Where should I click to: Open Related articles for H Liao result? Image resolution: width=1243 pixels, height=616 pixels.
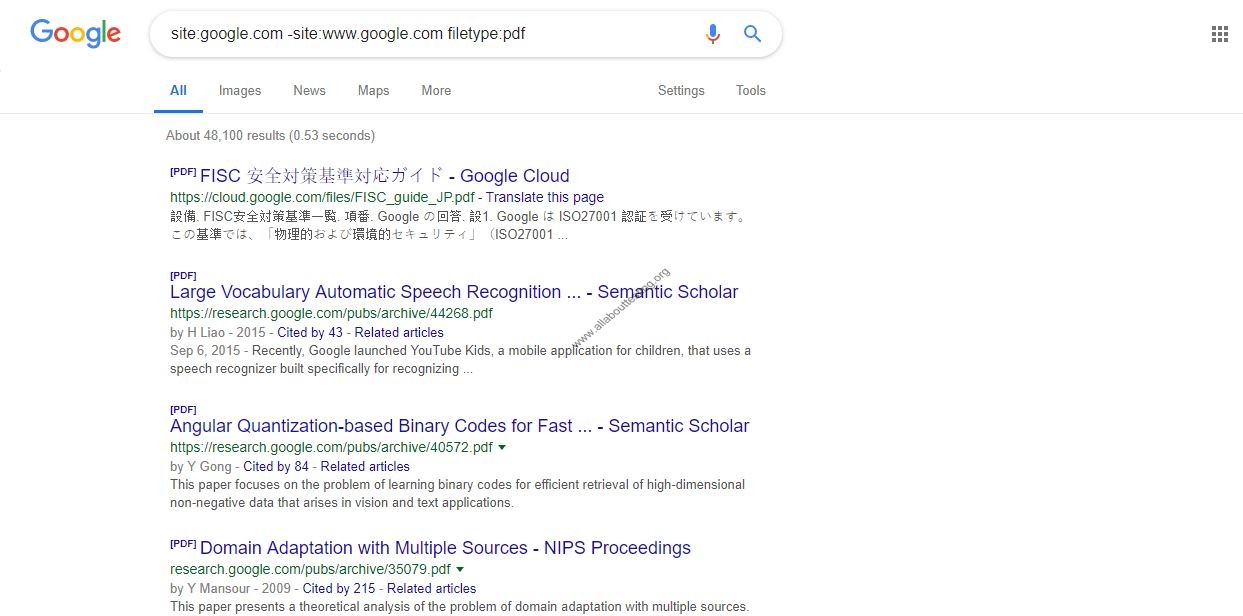coord(399,332)
